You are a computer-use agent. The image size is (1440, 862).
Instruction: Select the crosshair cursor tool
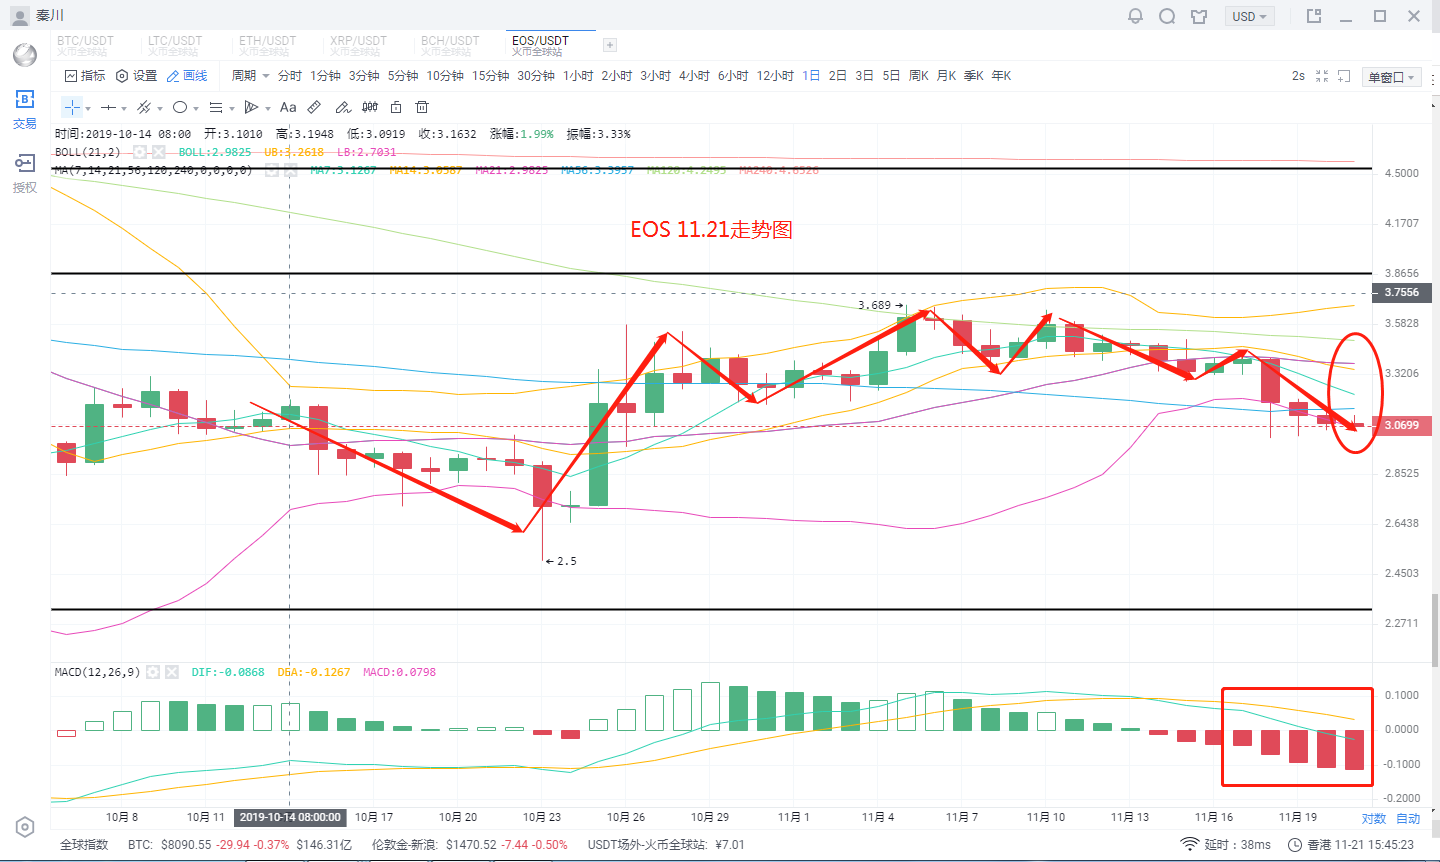[x=73, y=107]
